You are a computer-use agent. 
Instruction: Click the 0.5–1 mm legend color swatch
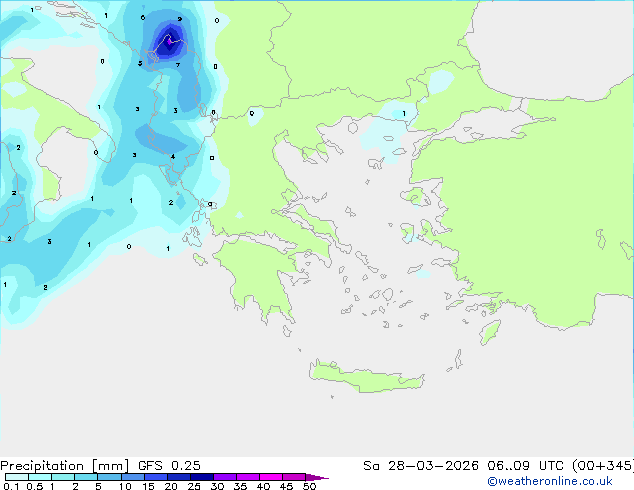coord(40,477)
